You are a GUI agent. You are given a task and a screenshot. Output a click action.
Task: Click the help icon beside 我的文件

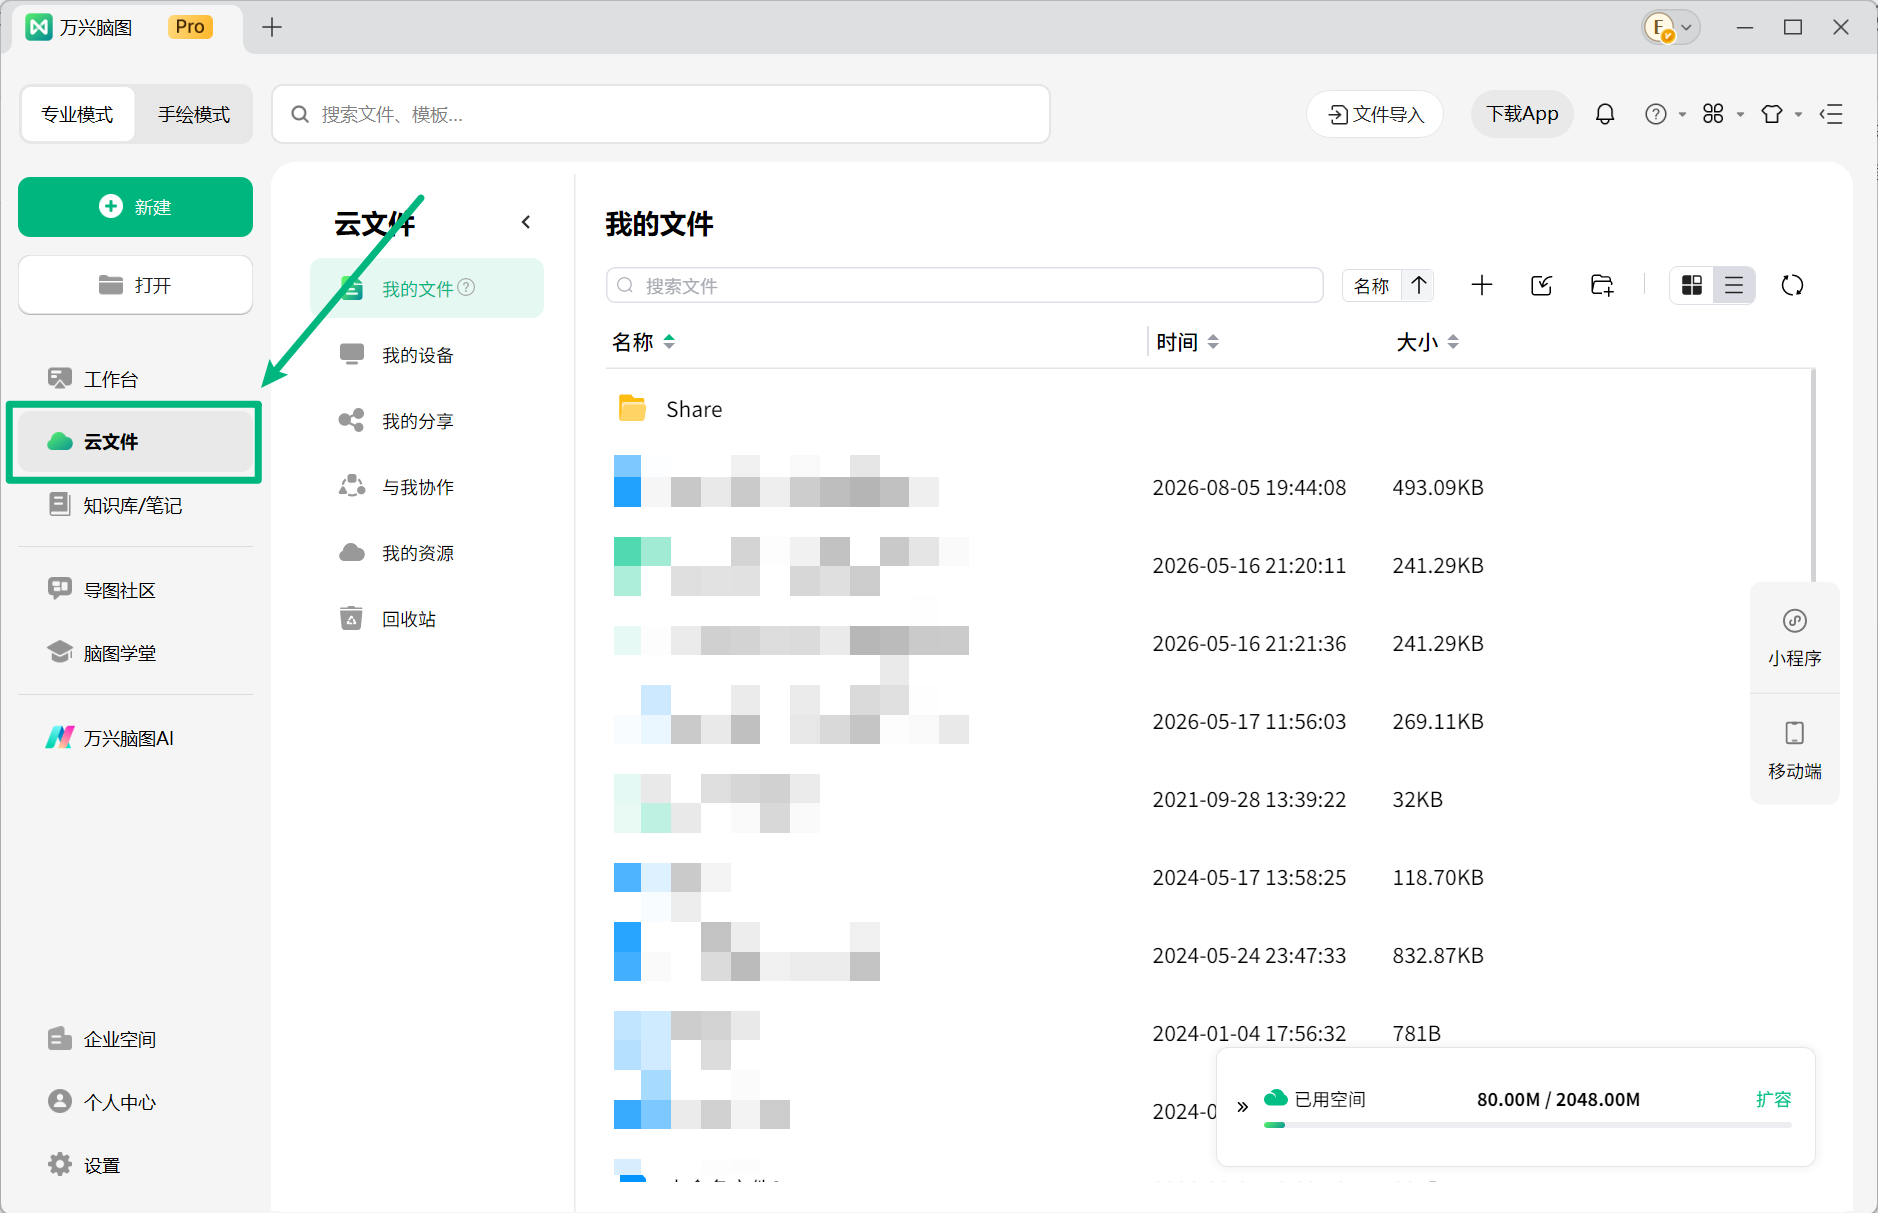pos(466,287)
